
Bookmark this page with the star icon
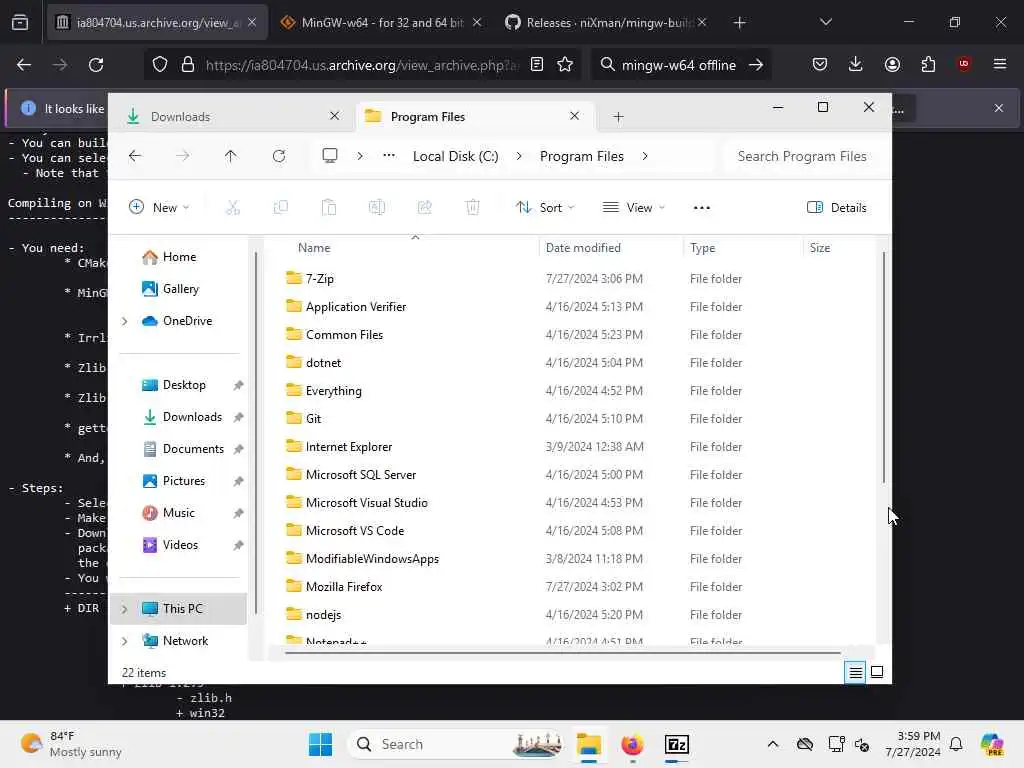(x=565, y=65)
